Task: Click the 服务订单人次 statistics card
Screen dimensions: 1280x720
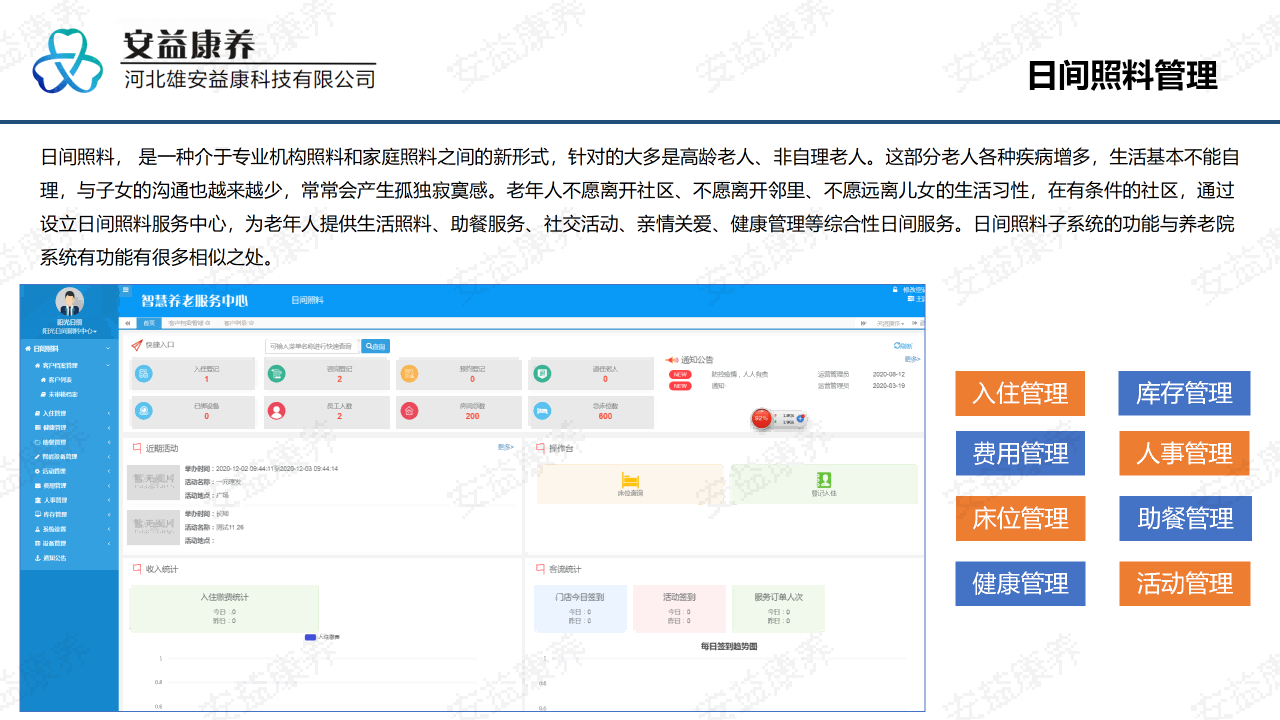Action: (778, 608)
